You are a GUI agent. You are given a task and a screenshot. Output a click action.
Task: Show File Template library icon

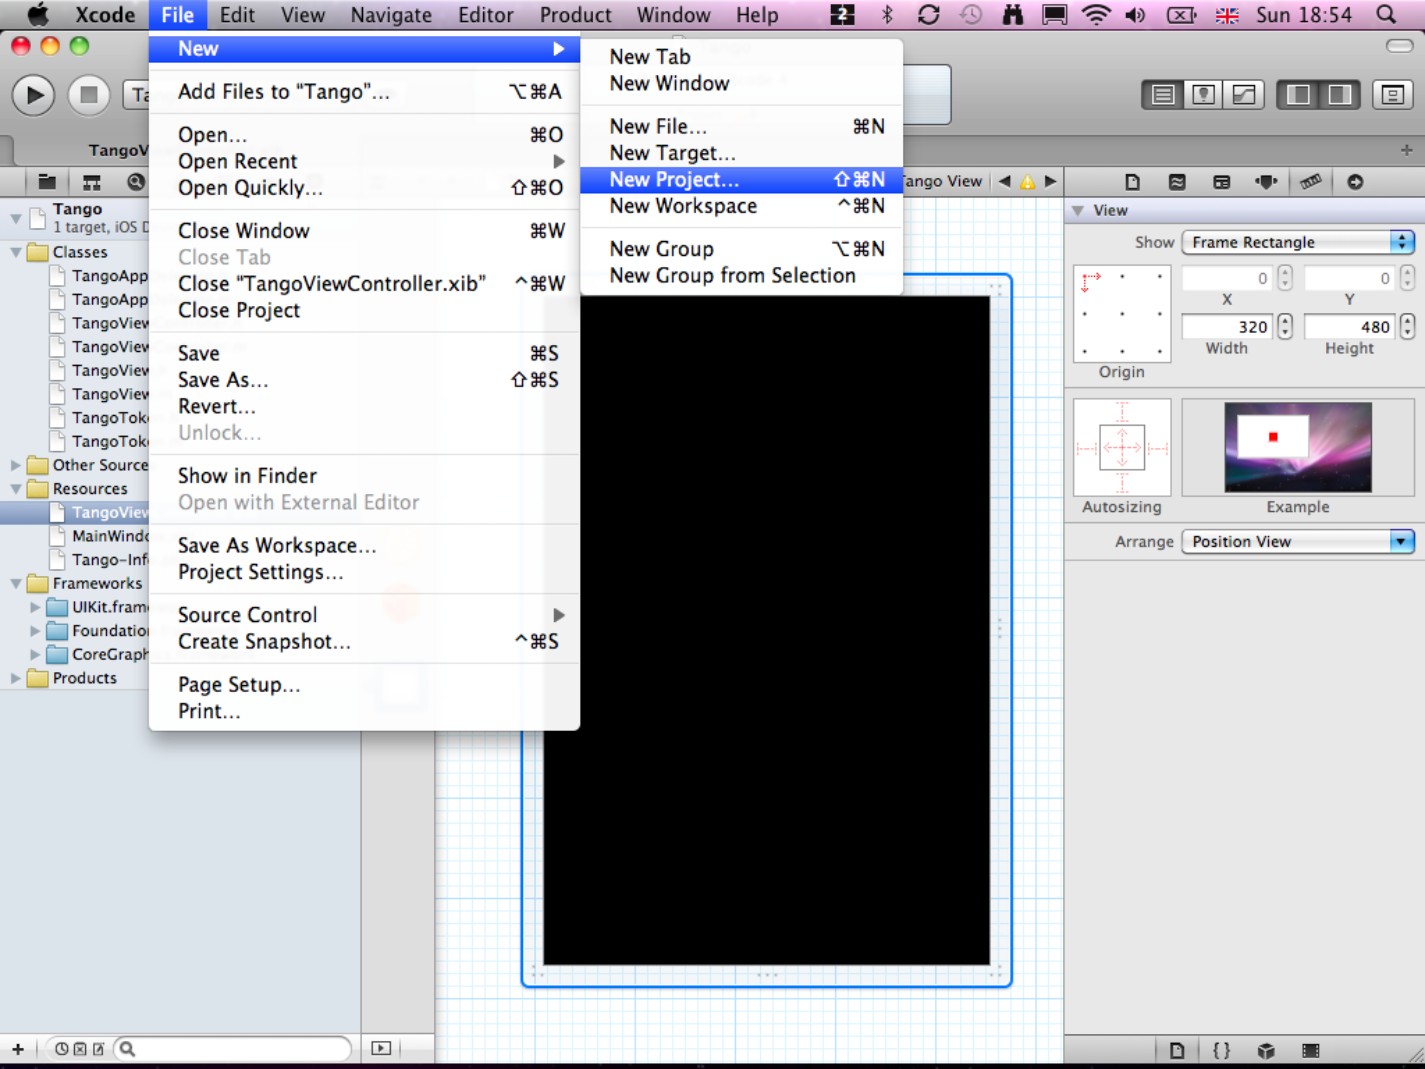point(1177,1050)
